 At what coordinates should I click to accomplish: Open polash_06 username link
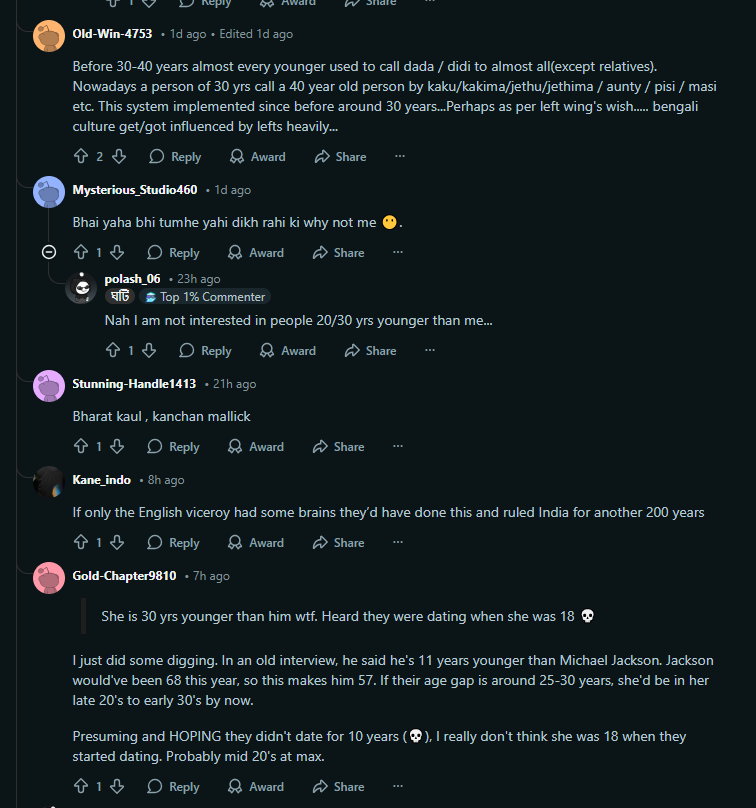click(x=132, y=279)
